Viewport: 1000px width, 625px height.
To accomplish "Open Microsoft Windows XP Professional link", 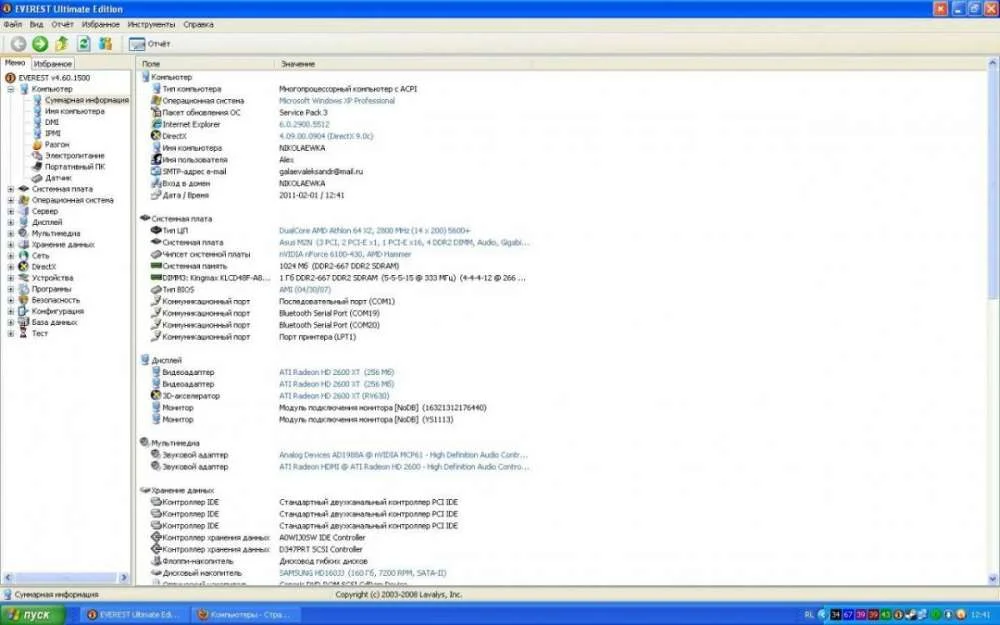I will [x=337, y=101].
